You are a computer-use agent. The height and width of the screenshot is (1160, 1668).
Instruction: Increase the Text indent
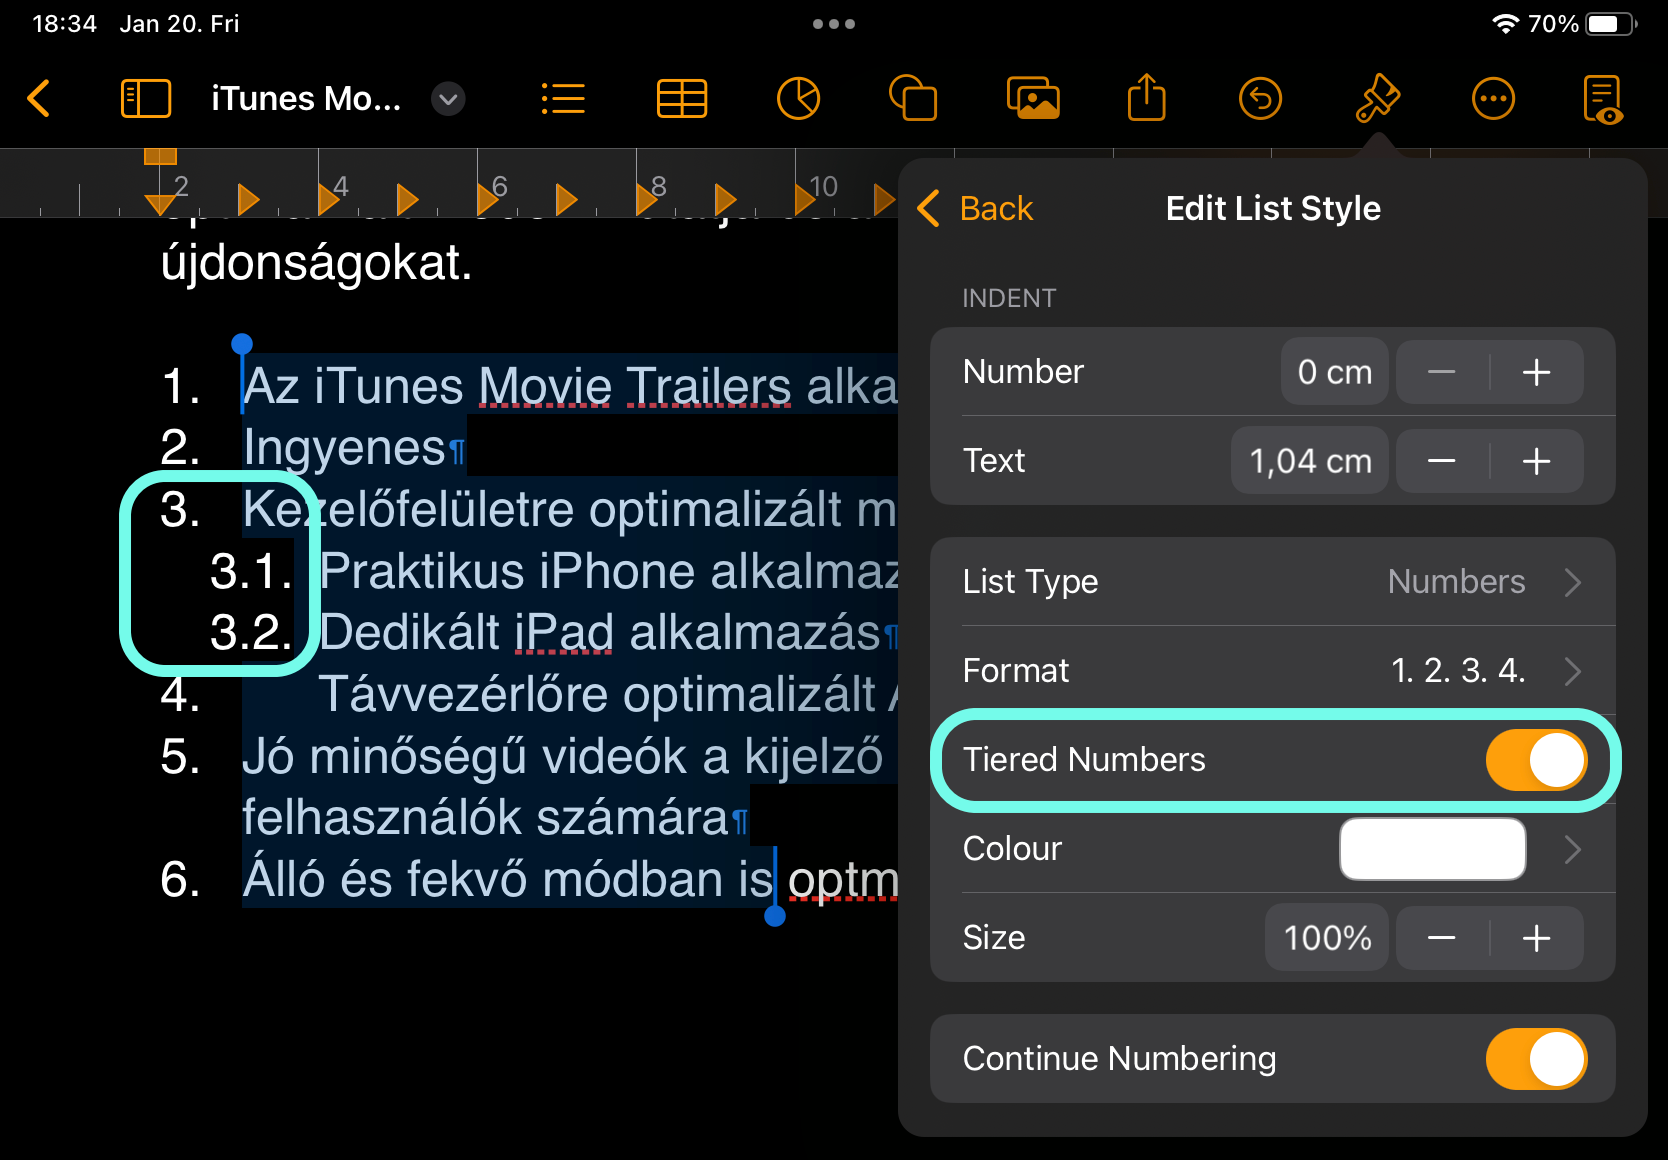pos(1536,461)
